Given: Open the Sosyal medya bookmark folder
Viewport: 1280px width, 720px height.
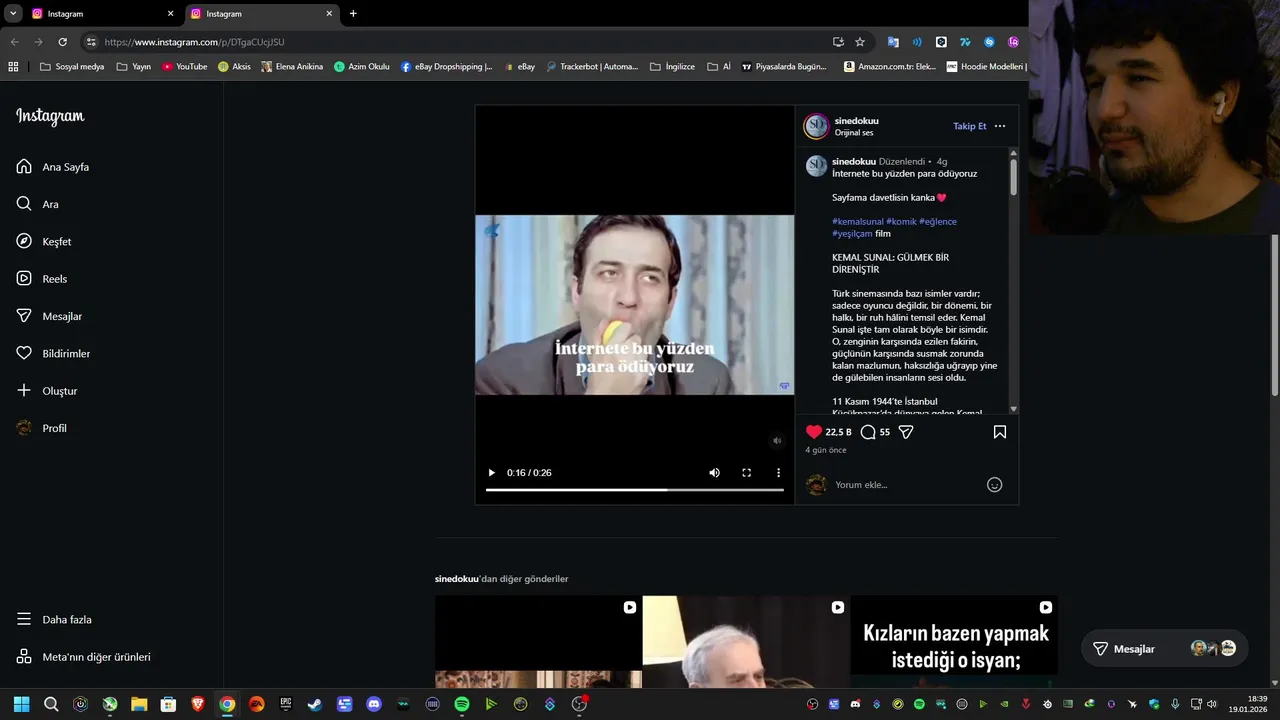Looking at the screenshot, I should click(x=72, y=67).
